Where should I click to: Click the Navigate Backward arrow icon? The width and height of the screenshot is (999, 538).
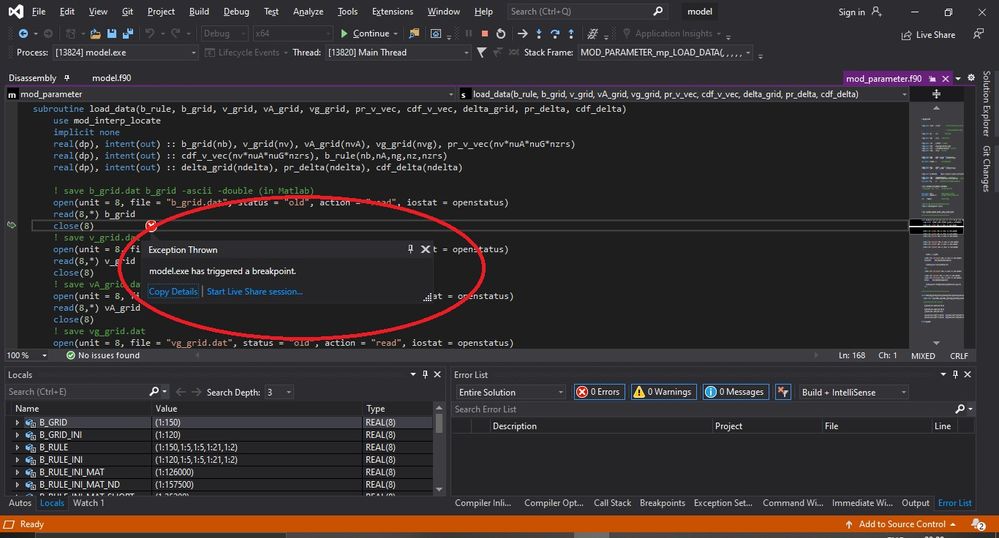click(x=23, y=34)
